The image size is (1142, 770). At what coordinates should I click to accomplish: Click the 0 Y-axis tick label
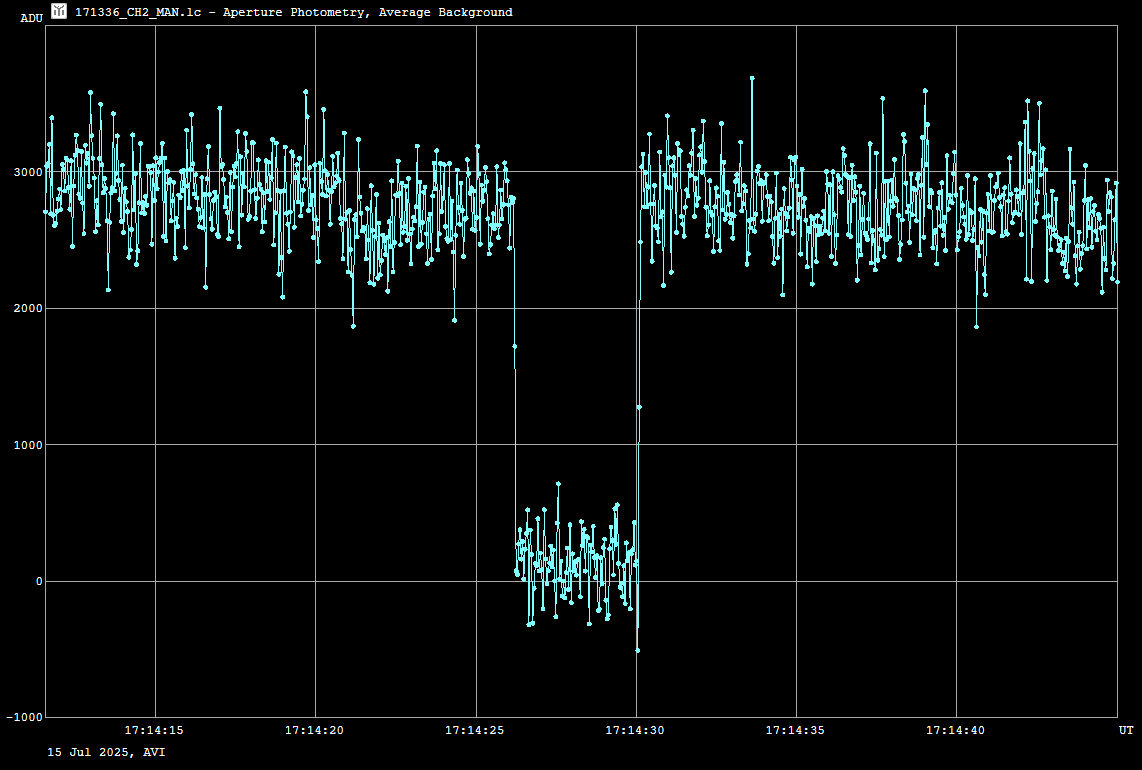(x=38, y=581)
